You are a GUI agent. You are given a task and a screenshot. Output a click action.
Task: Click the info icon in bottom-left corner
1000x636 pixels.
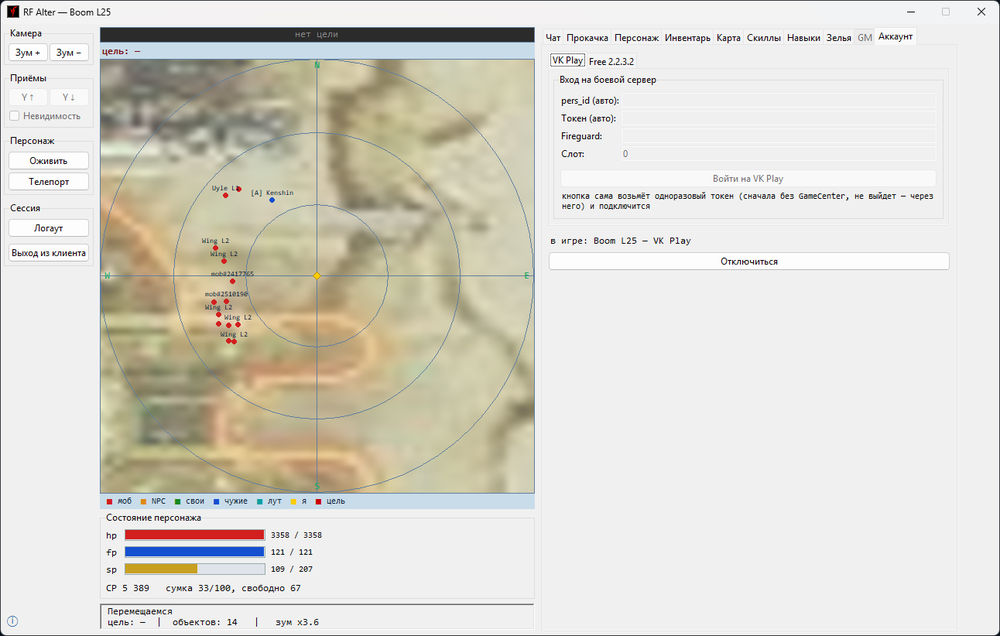click(x=12, y=621)
